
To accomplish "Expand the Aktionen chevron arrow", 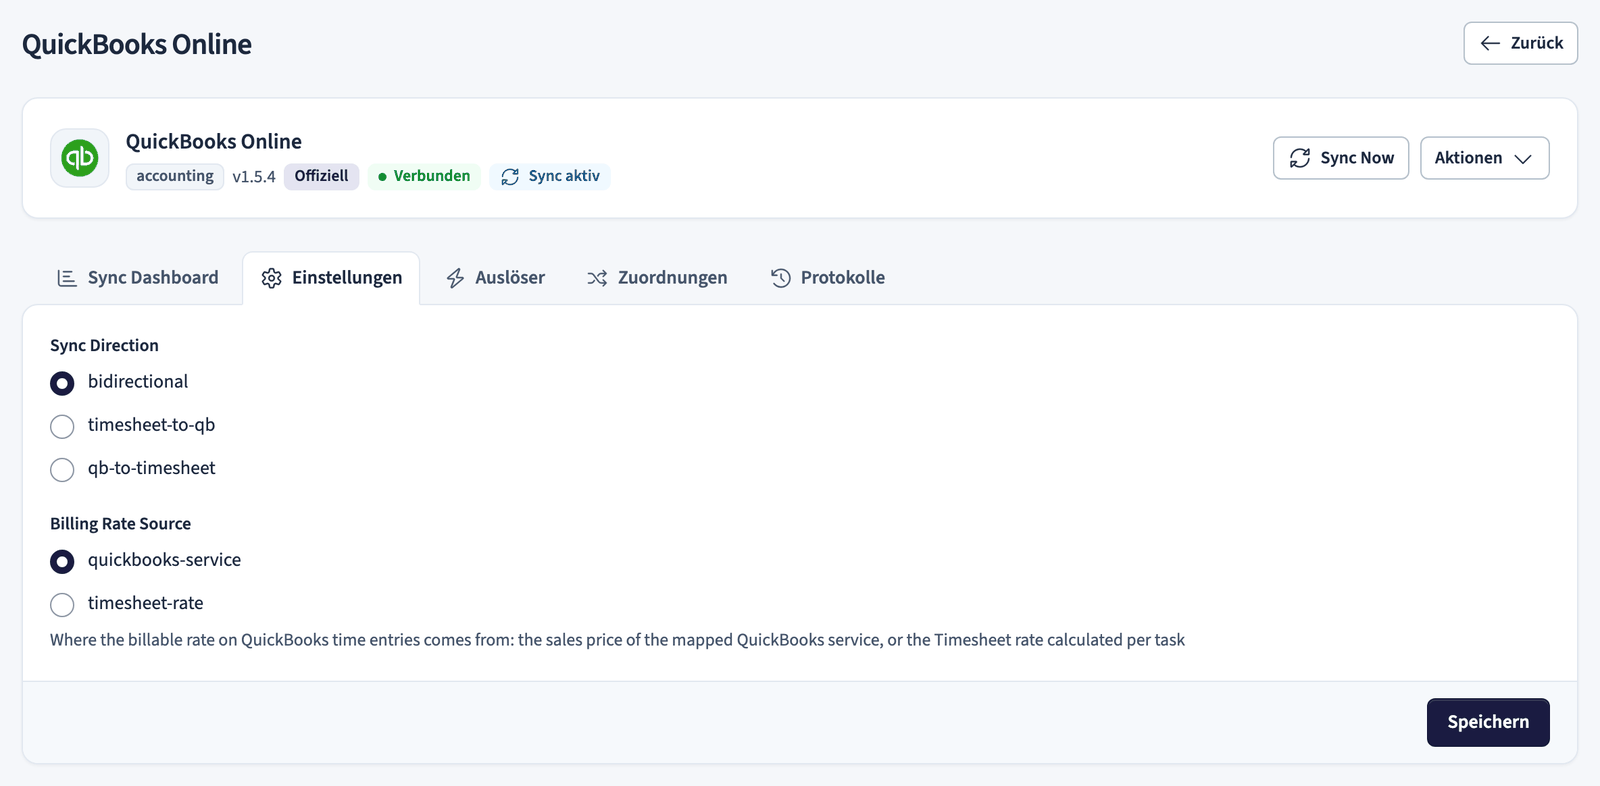I will [1523, 159].
